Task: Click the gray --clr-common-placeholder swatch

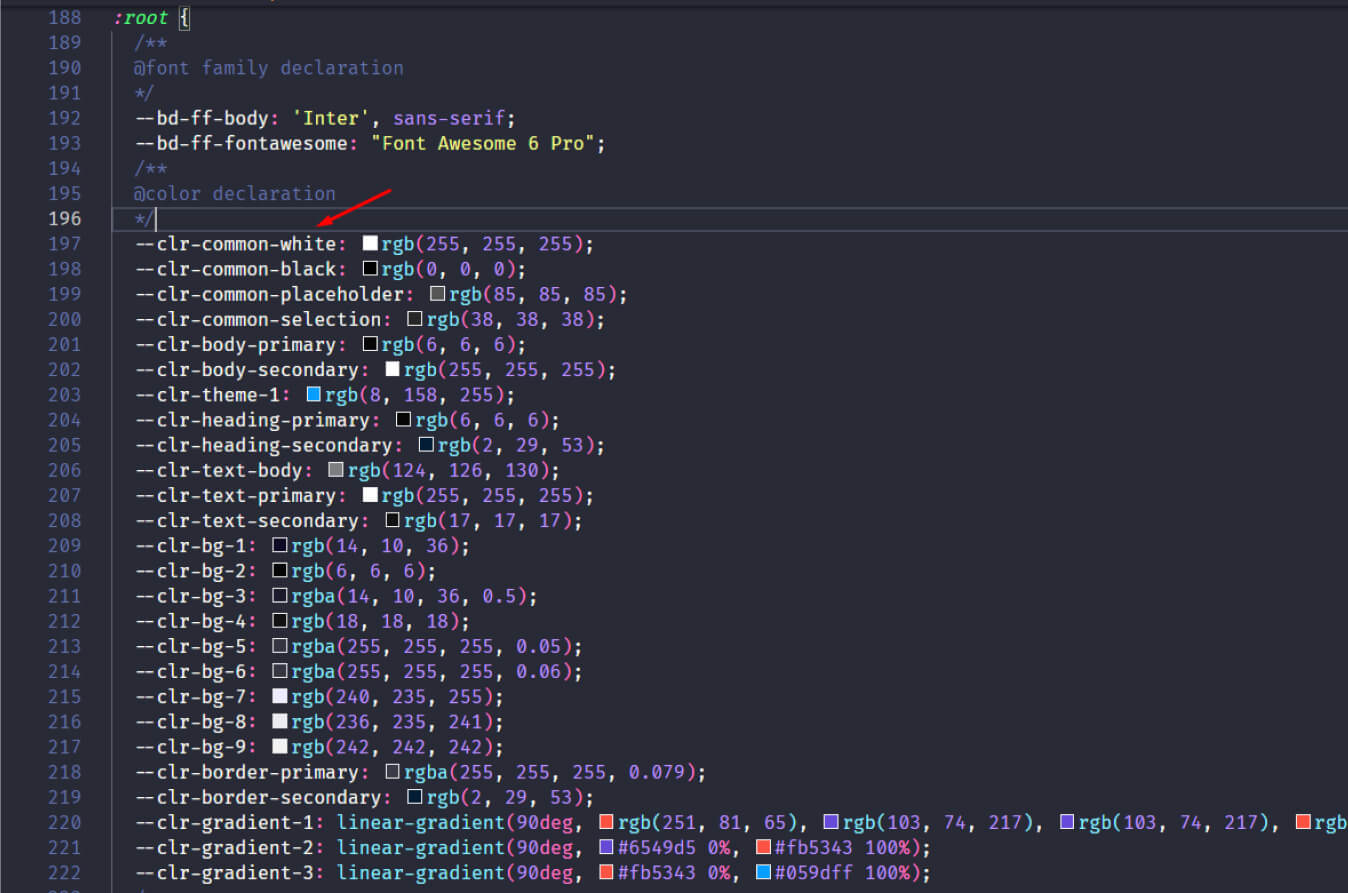Action: (437, 295)
